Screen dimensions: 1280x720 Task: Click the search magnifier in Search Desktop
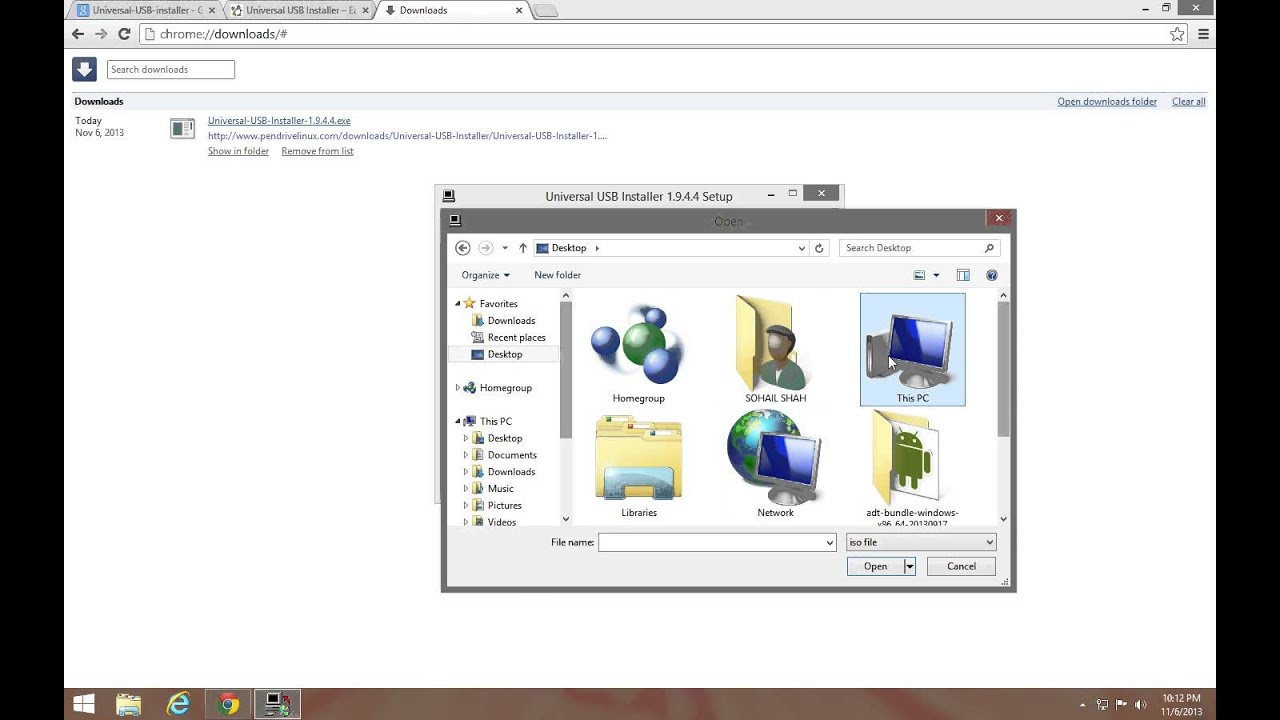click(x=989, y=248)
